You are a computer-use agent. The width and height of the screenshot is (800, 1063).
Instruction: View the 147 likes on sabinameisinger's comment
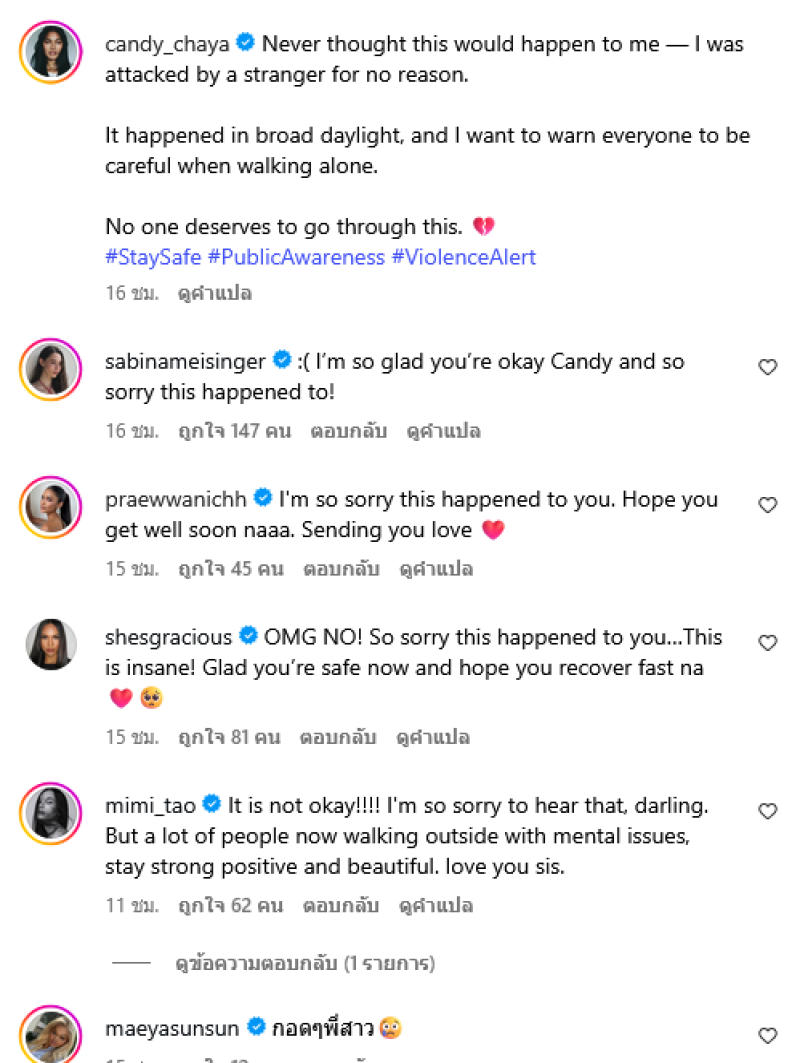pos(231,431)
